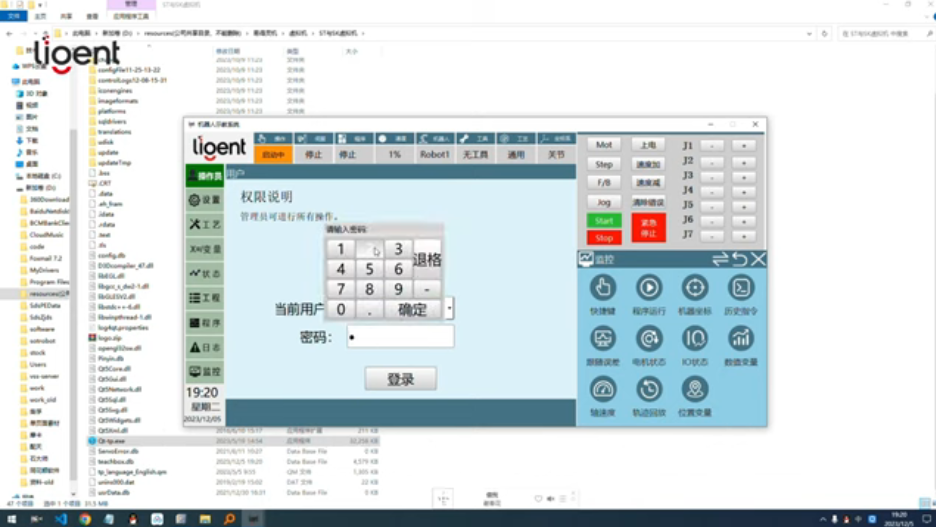
Task: Close the 监控 monitor panel with X
Action: point(758,259)
